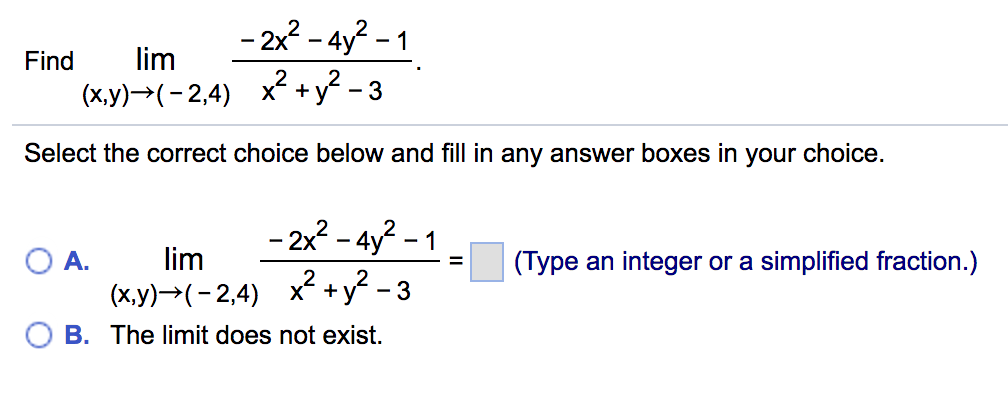Click the empty answer box after equals sign
Viewport: 1008px width, 420px height.
point(487,262)
